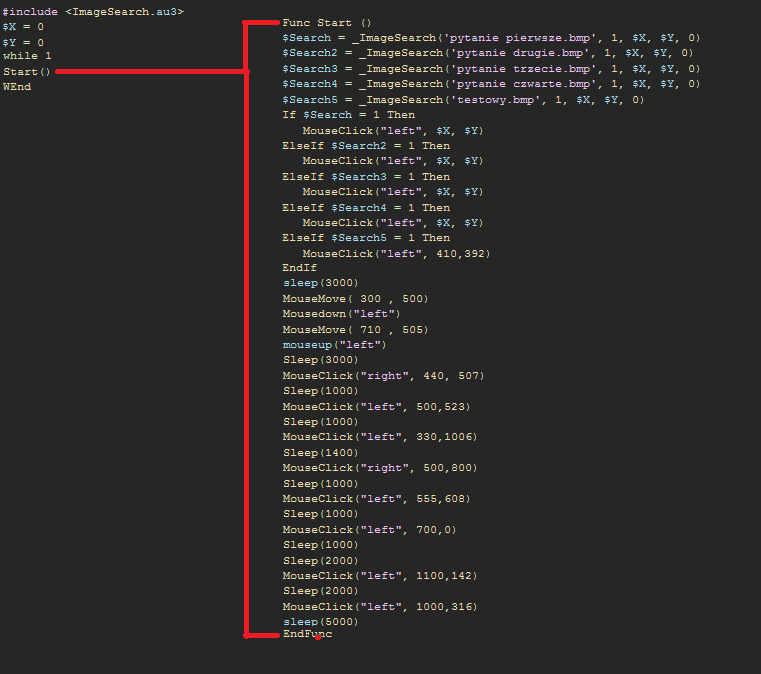
Task: Click the MouseClick("left", 700,0) line
Action: [369, 530]
